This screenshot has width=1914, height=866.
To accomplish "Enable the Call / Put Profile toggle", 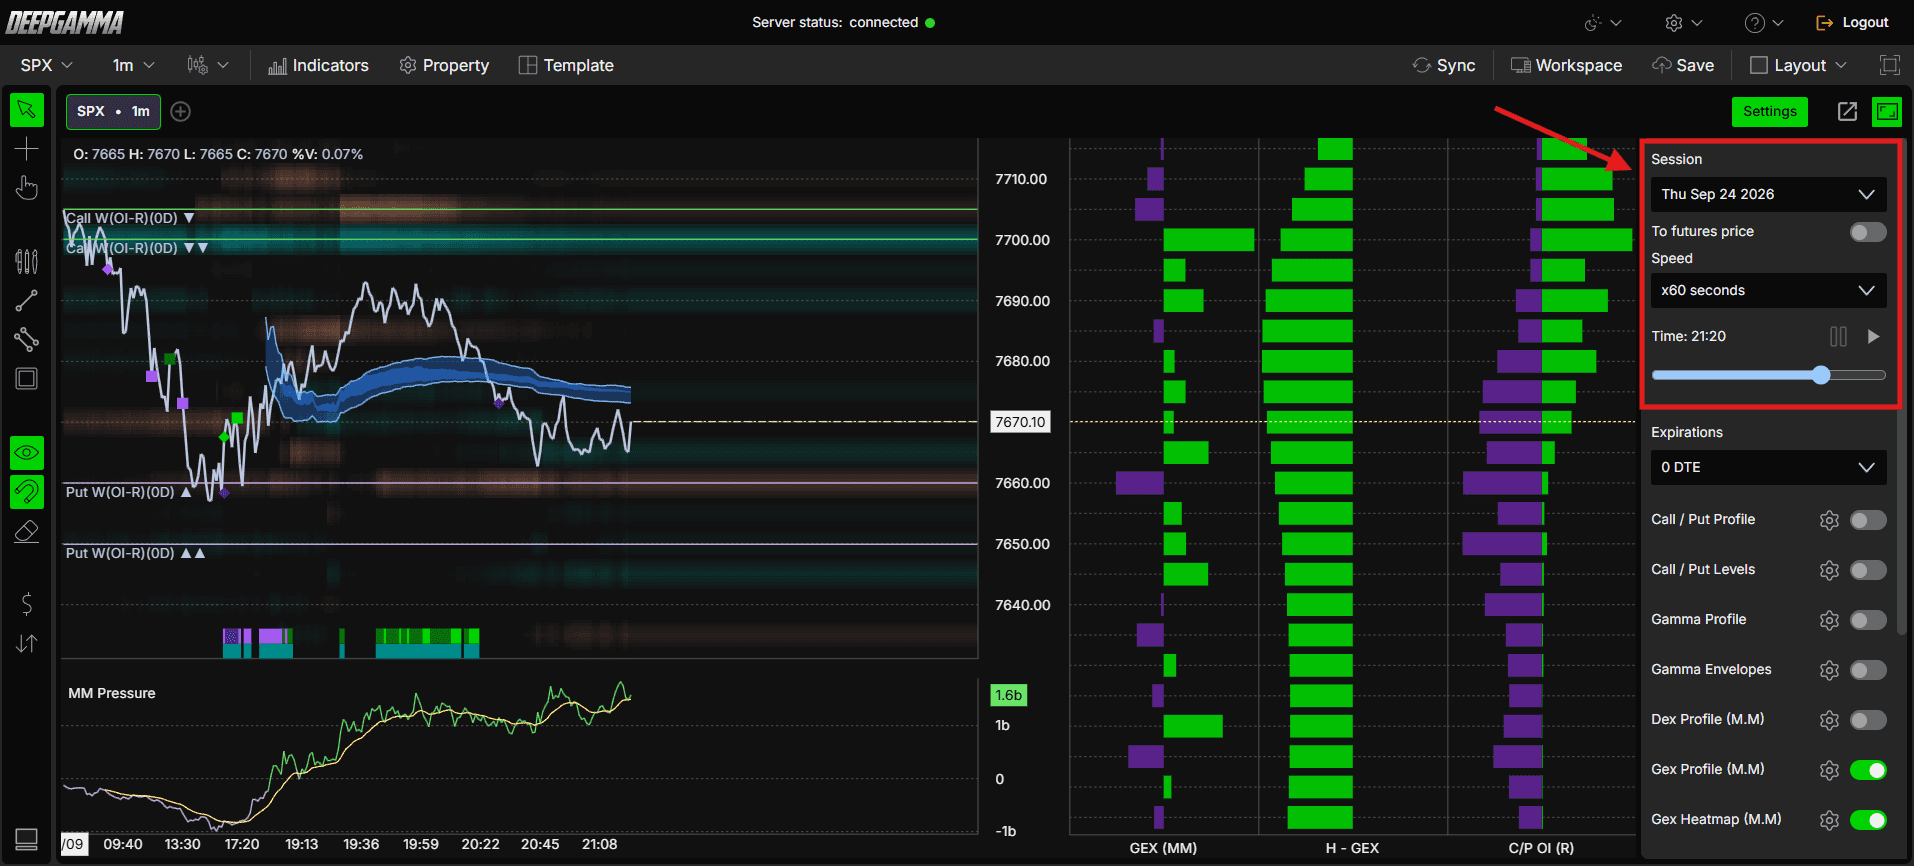I will point(1868,520).
